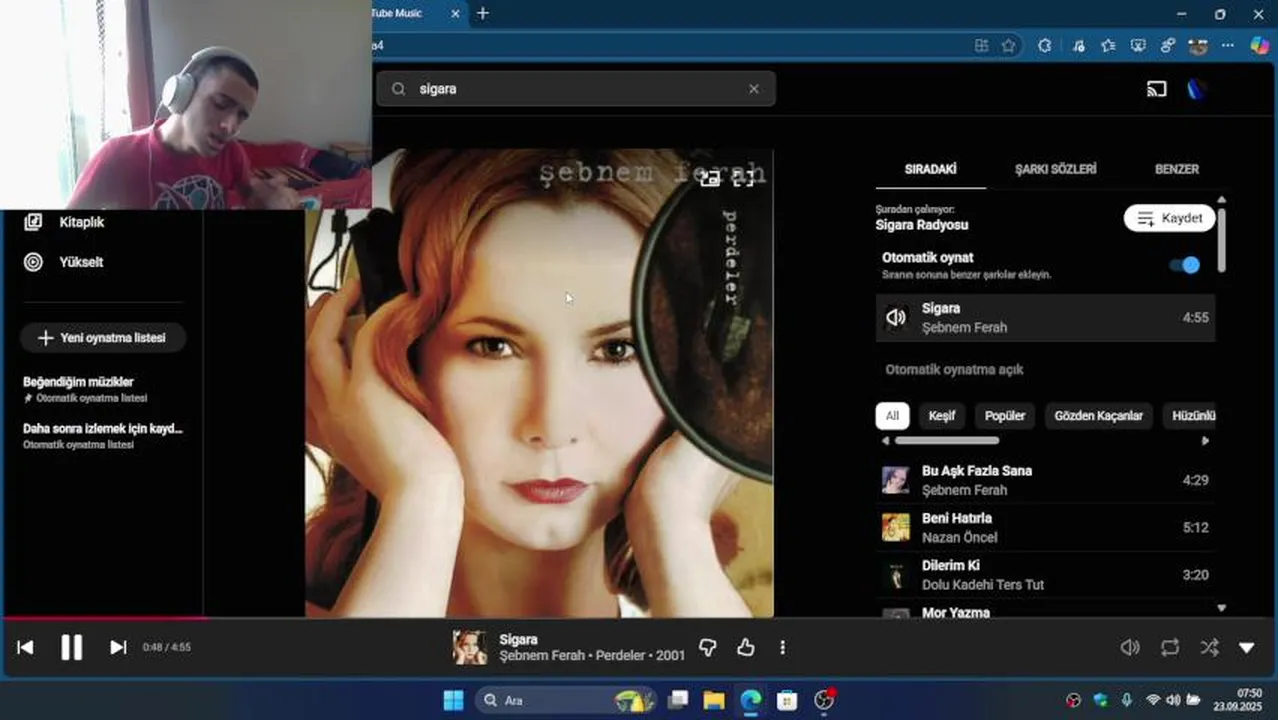Switch to the BENZER tab

point(1176,169)
